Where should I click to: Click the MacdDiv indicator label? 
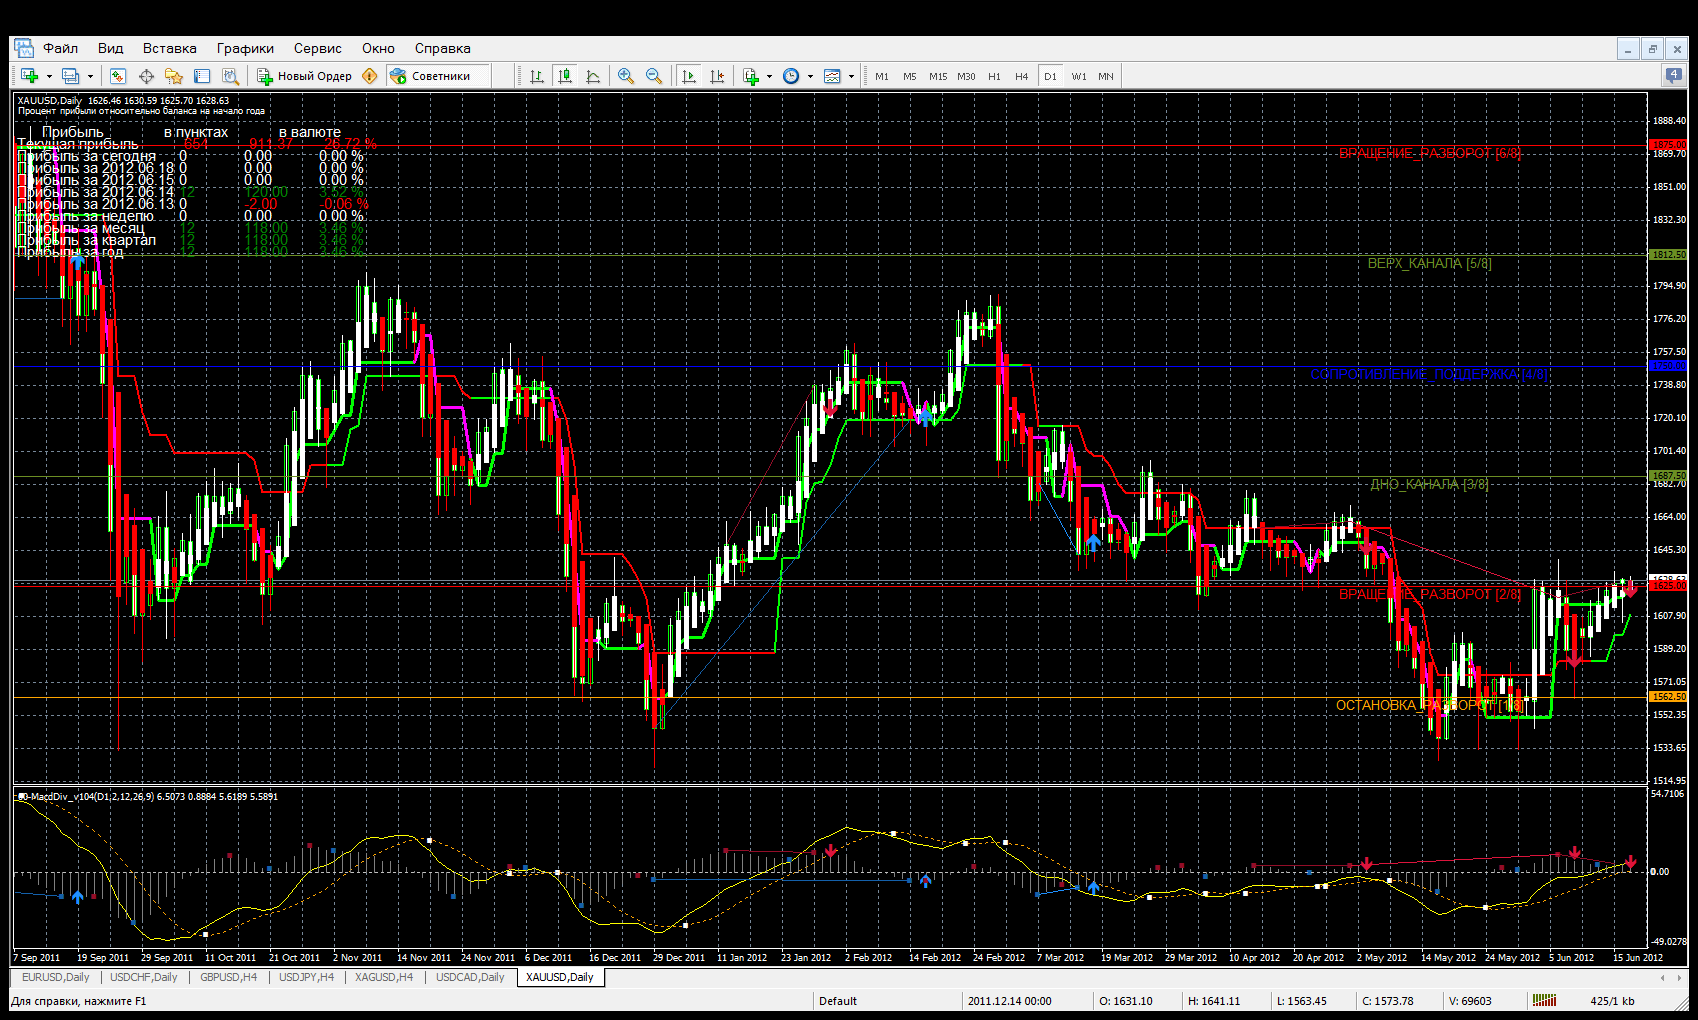(x=148, y=797)
